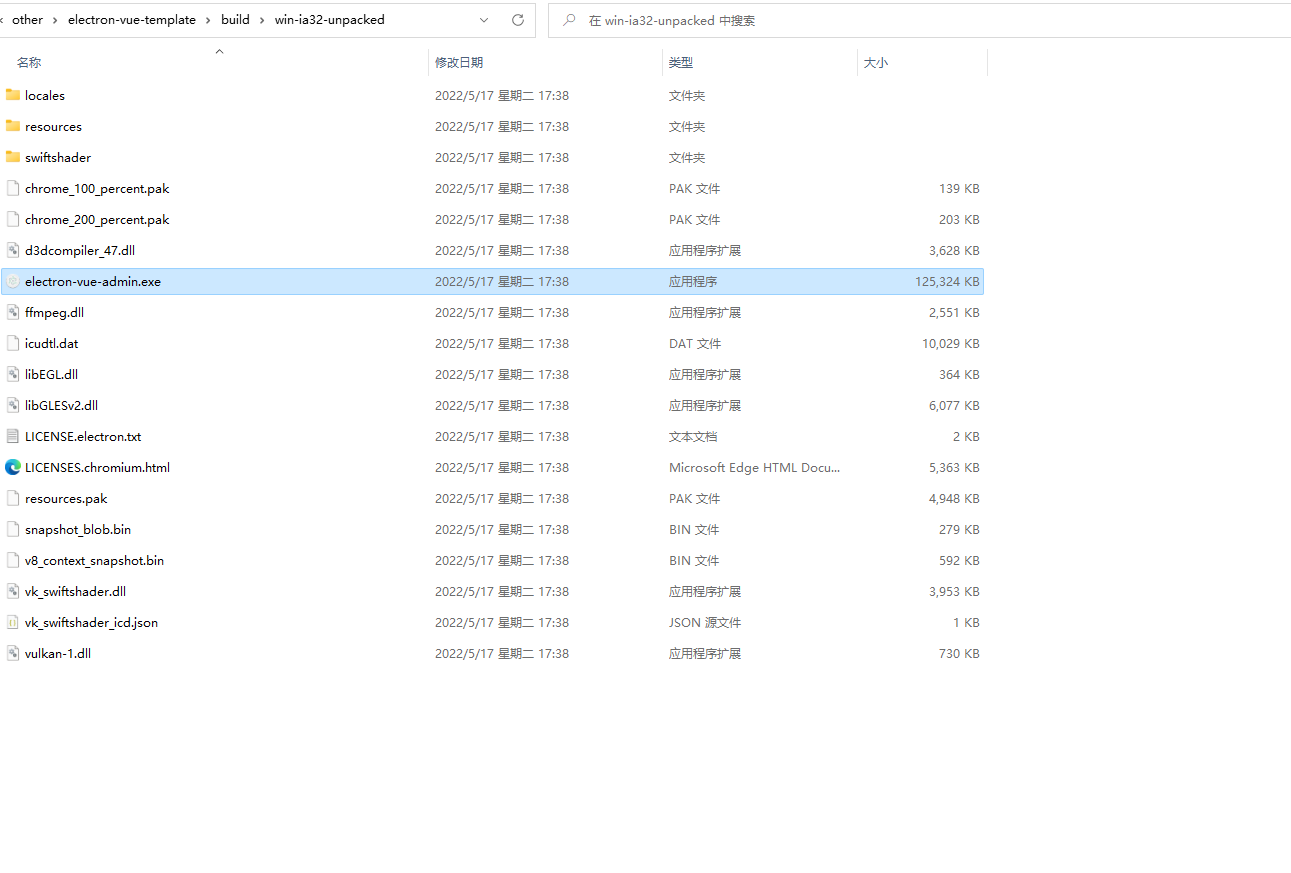The width and height of the screenshot is (1291, 873).
Task: Click the electron-vue-admin.exe application icon
Action: (x=13, y=281)
